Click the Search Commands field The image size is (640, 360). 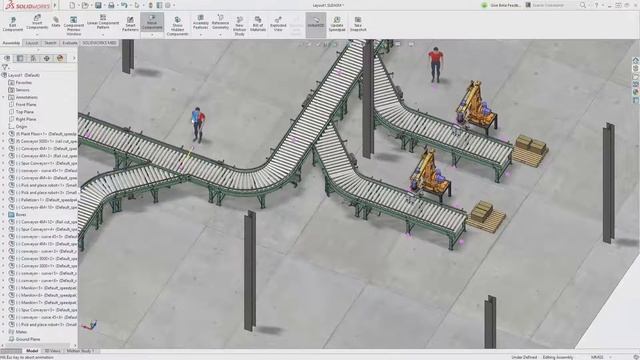pos(551,5)
